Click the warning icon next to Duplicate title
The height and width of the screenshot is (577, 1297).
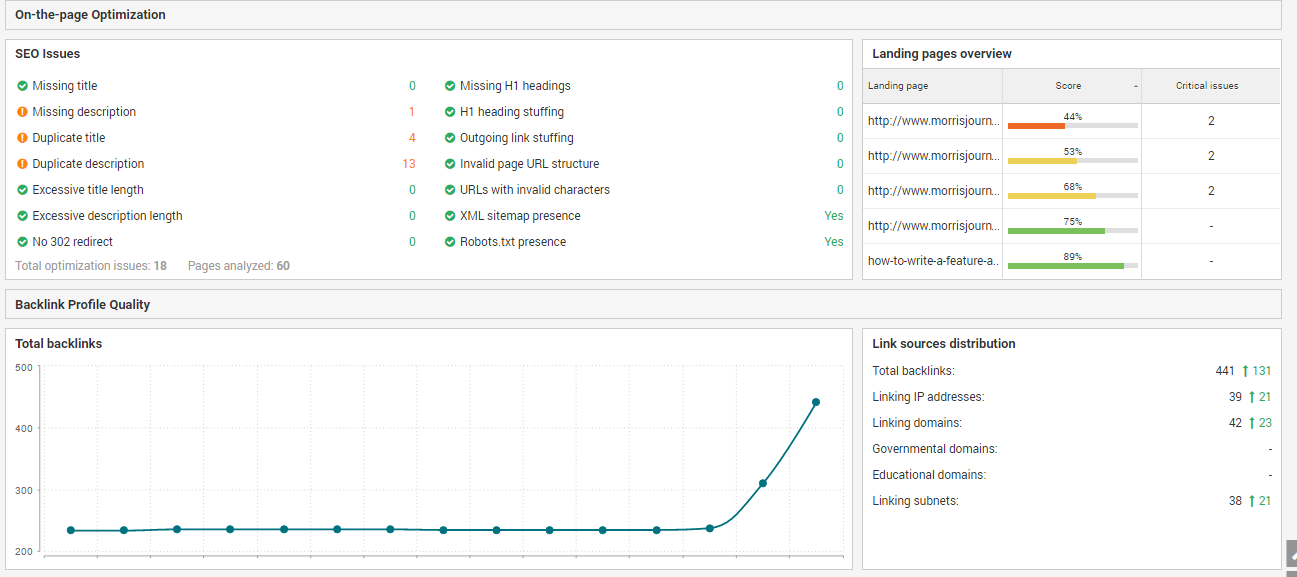pyautogui.click(x=22, y=138)
